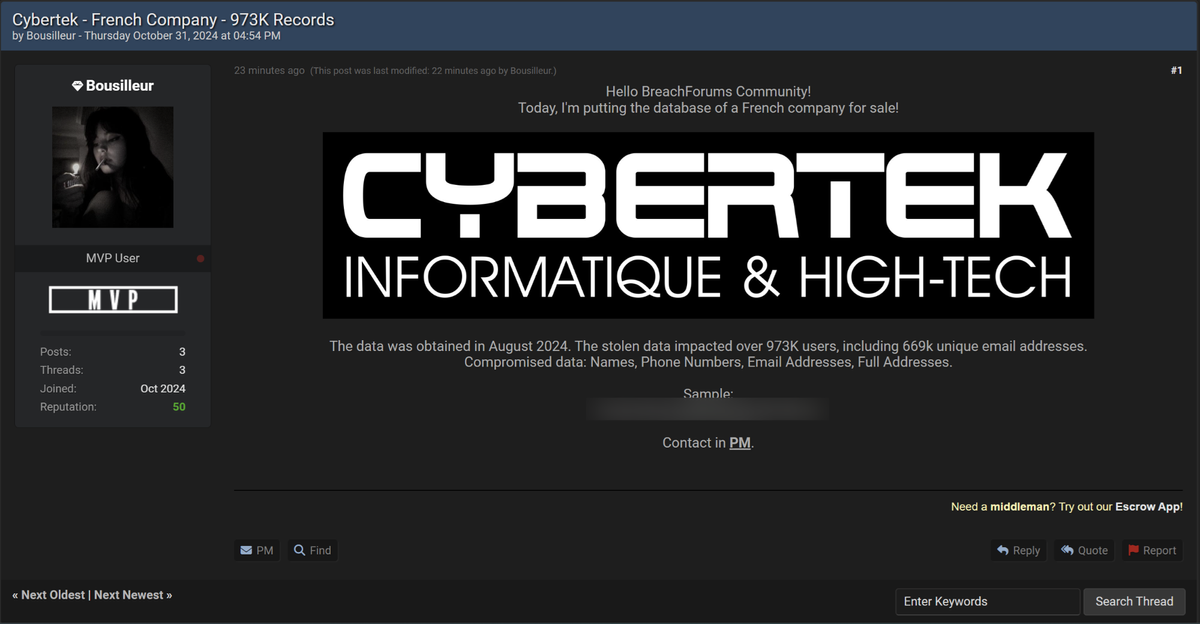Click the Enter Keywords search field

pos(986,601)
